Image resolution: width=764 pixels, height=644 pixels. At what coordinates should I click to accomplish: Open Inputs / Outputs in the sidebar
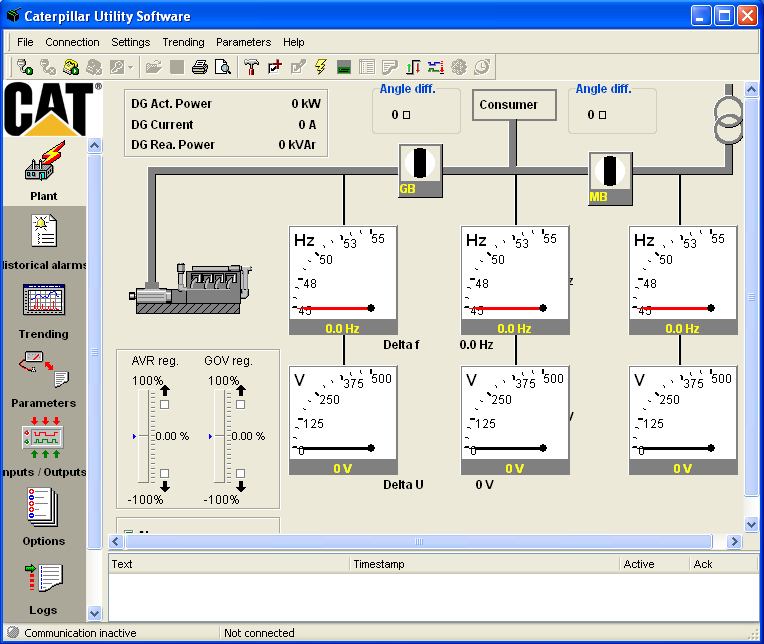(x=44, y=447)
